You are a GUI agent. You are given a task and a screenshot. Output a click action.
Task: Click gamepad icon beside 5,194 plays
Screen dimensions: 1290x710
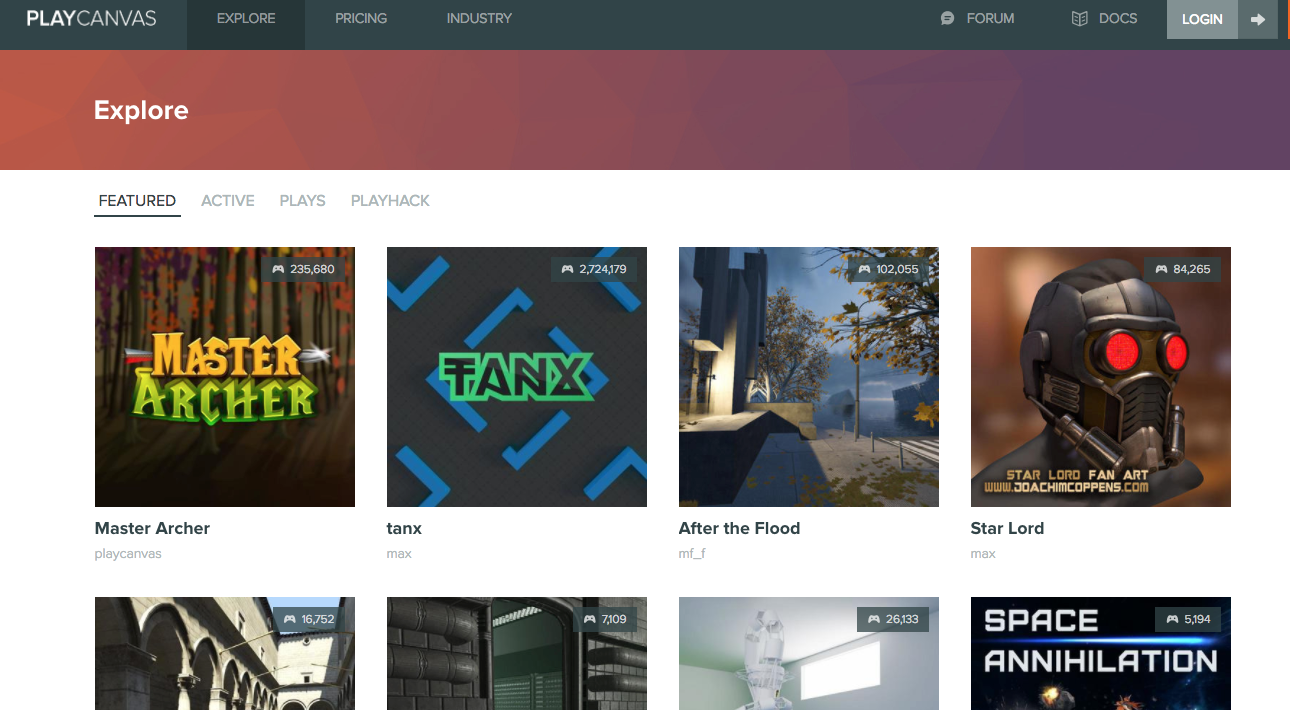(x=1172, y=619)
